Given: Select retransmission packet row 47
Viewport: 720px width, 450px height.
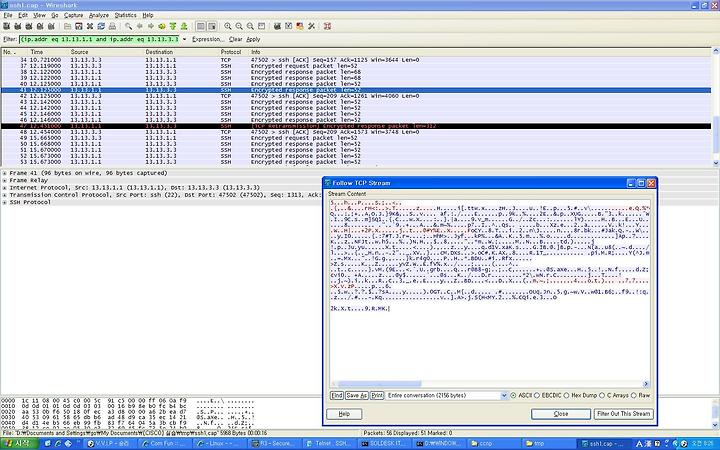Looking at the screenshot, I should (356, 126).
